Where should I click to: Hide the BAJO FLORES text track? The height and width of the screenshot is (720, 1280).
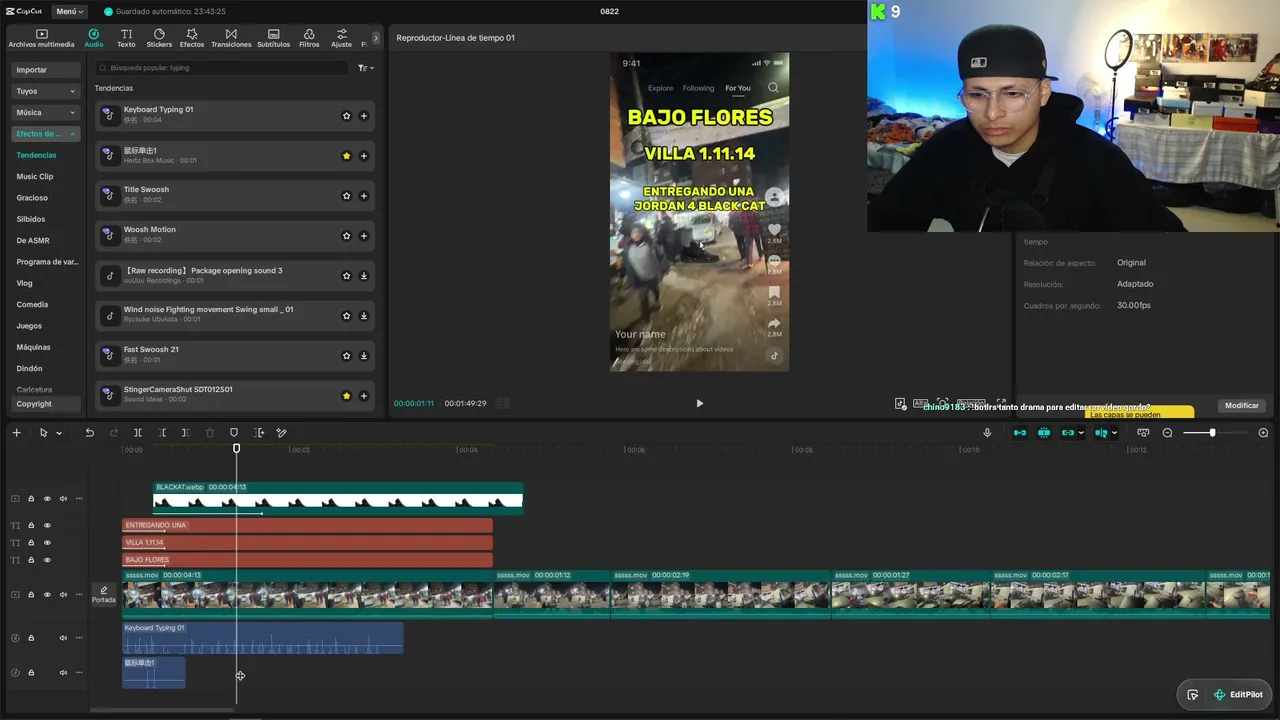point(47,559)
